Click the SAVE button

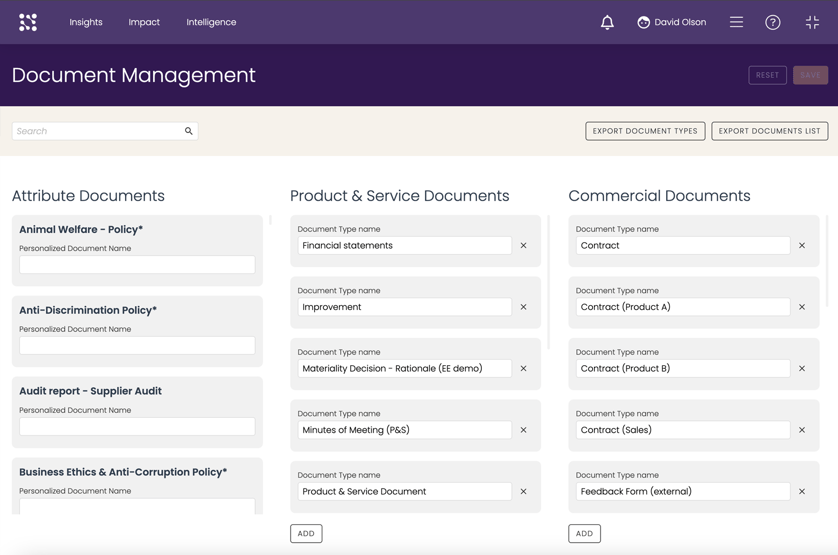pyautogui.click(x=810, y=75)
